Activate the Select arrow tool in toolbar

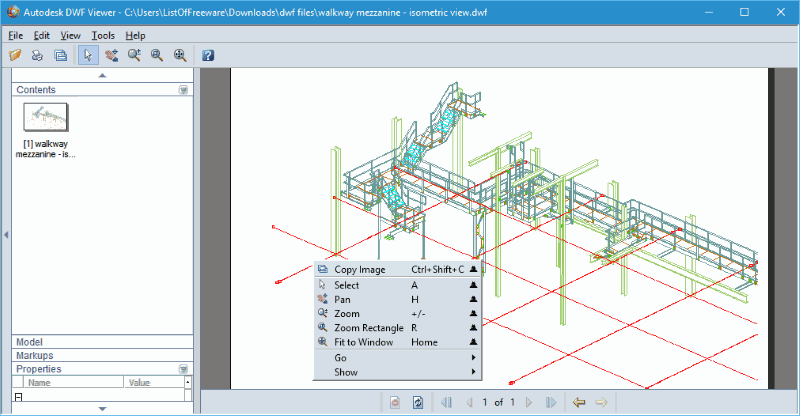click(88, 55)
